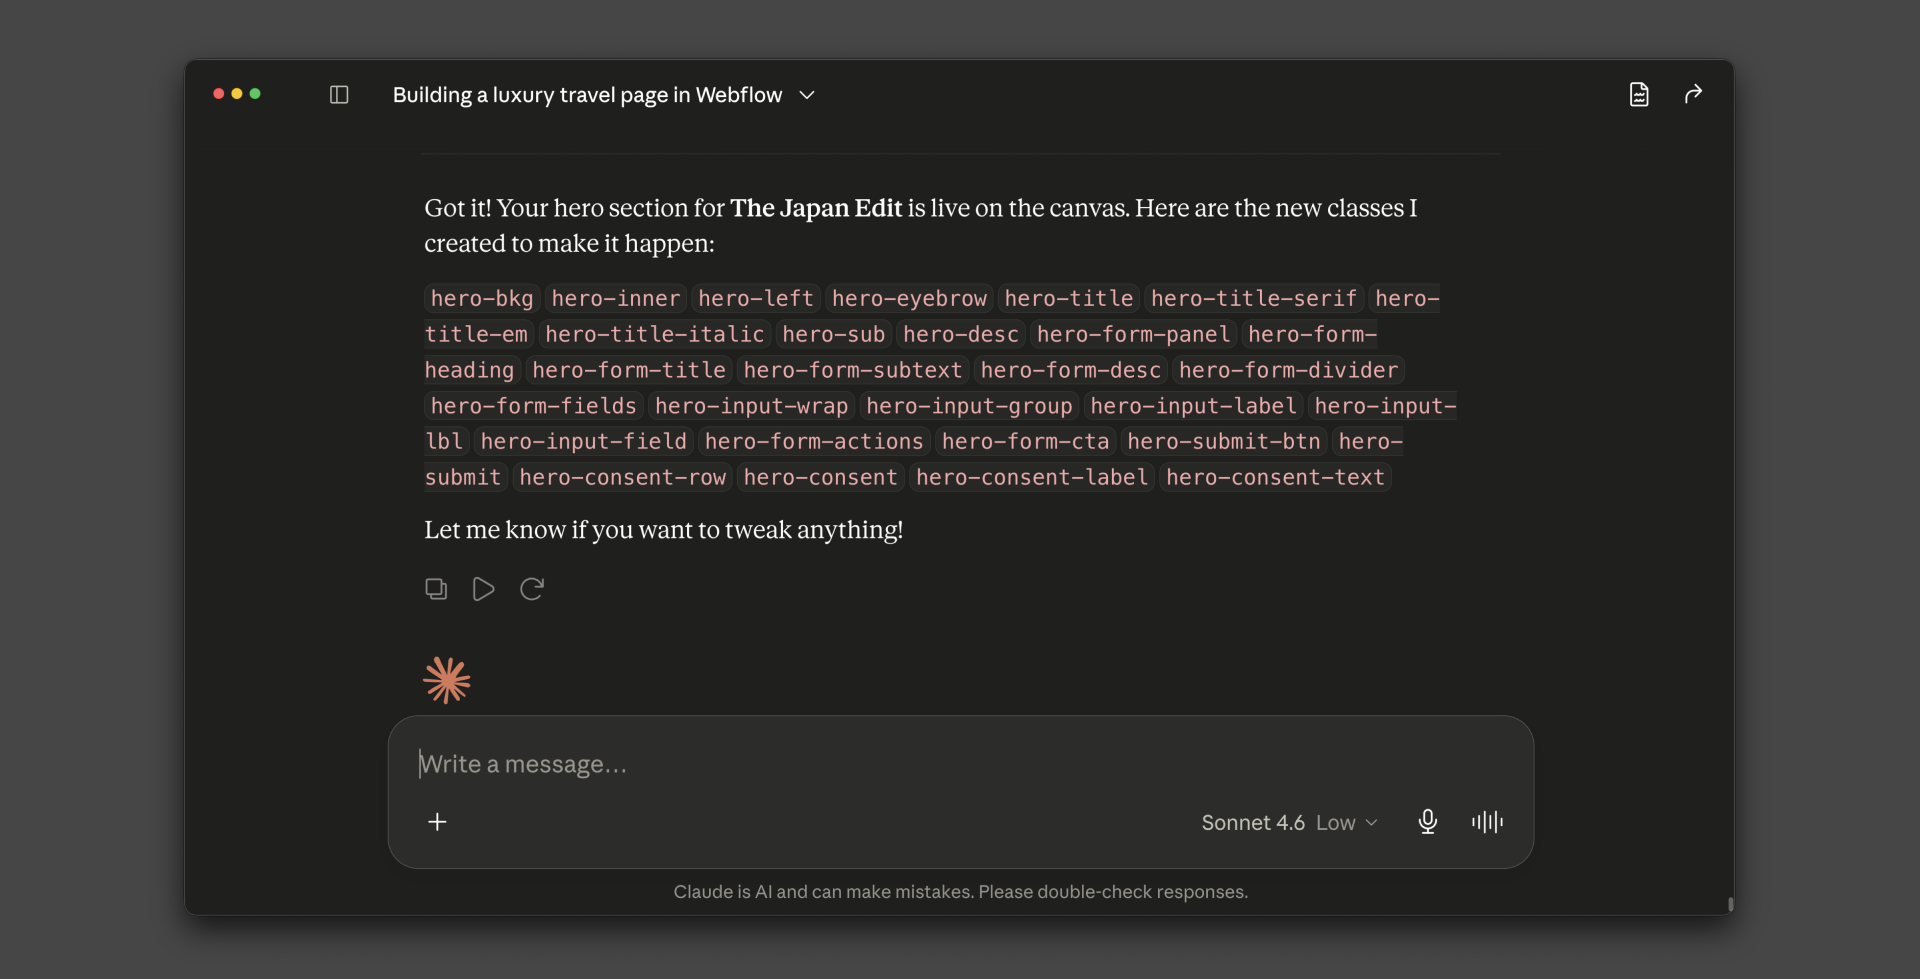1920x979 pixels.
Task: Click the hero-sub class tag
Action: (834, 335)
